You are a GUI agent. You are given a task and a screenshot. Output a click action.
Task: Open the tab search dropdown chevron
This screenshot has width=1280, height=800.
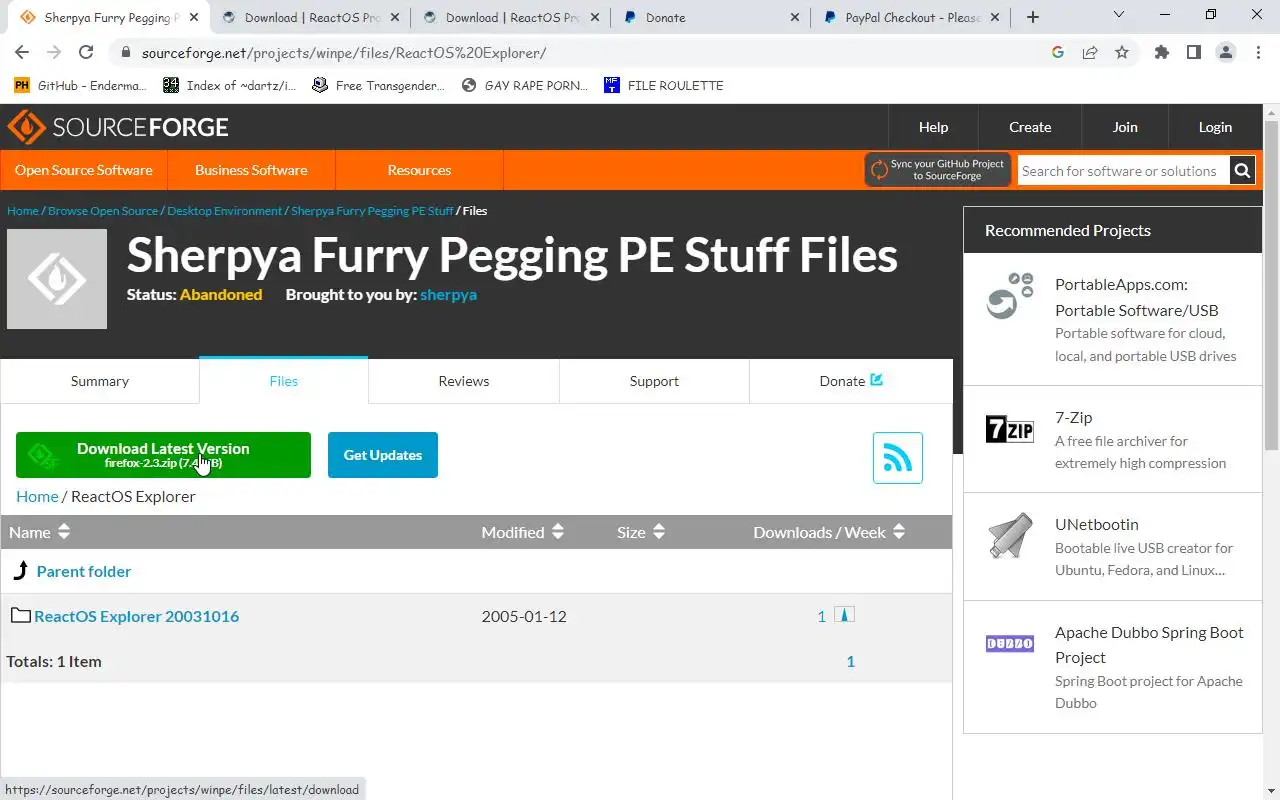click(1117, 15)
